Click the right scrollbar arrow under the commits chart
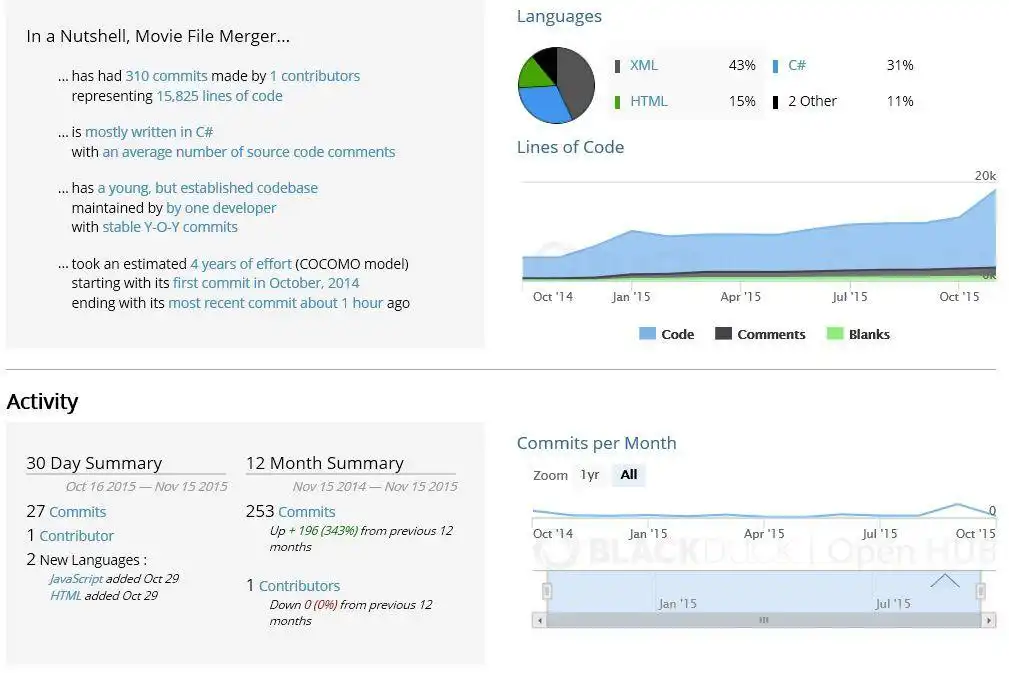1009x673 pixels. [x=988, y=620]
